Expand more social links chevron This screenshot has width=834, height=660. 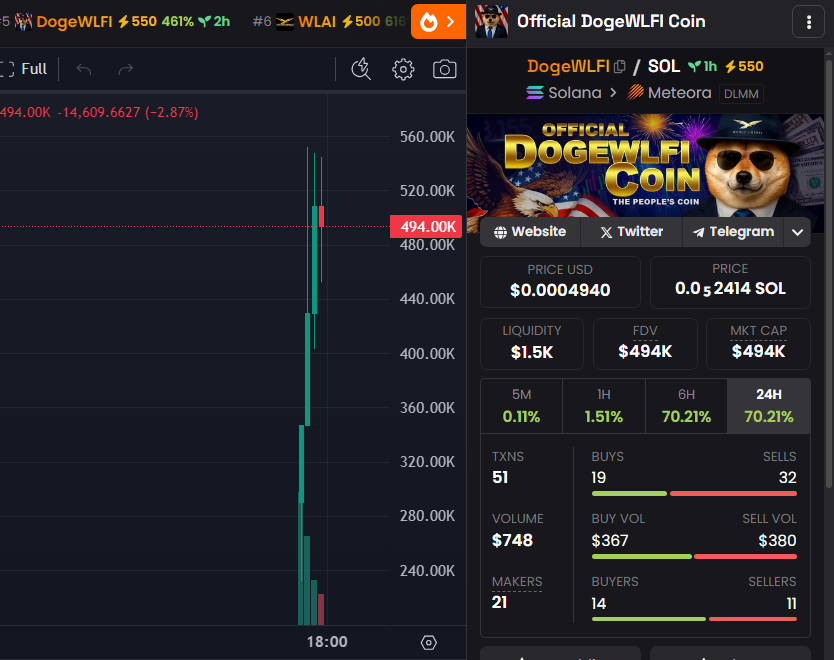797,232
